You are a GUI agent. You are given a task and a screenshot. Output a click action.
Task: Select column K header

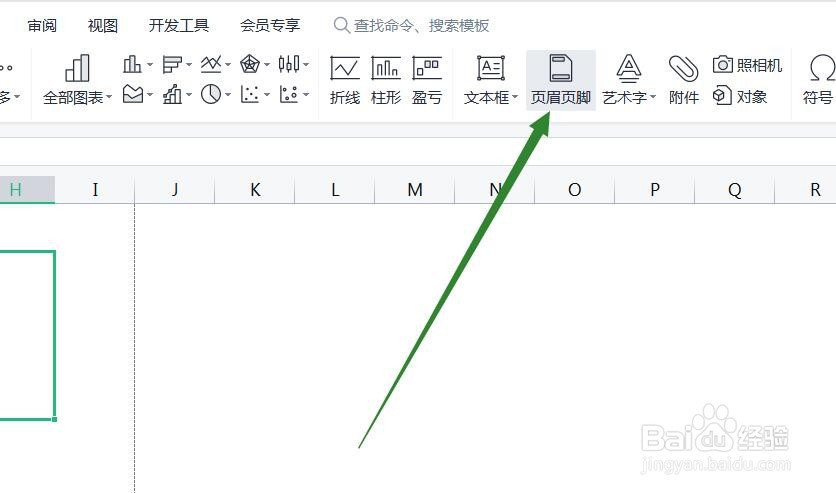coord(255,189)
